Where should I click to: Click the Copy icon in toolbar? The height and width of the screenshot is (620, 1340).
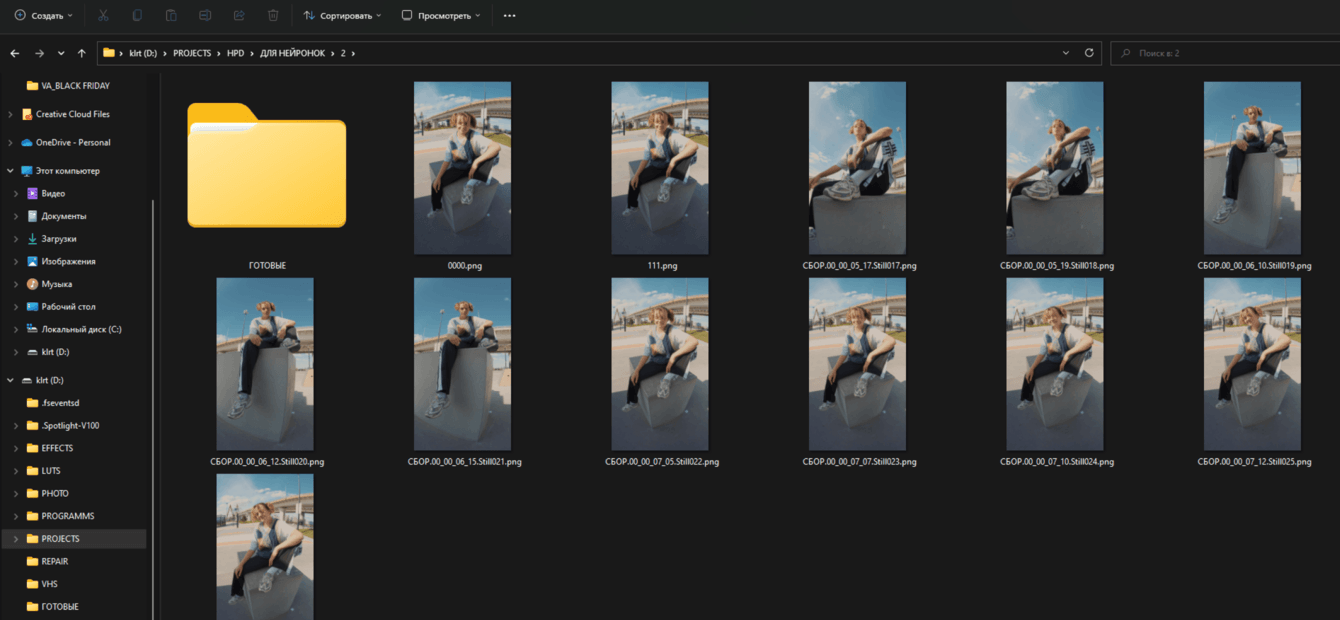(138, 16)
